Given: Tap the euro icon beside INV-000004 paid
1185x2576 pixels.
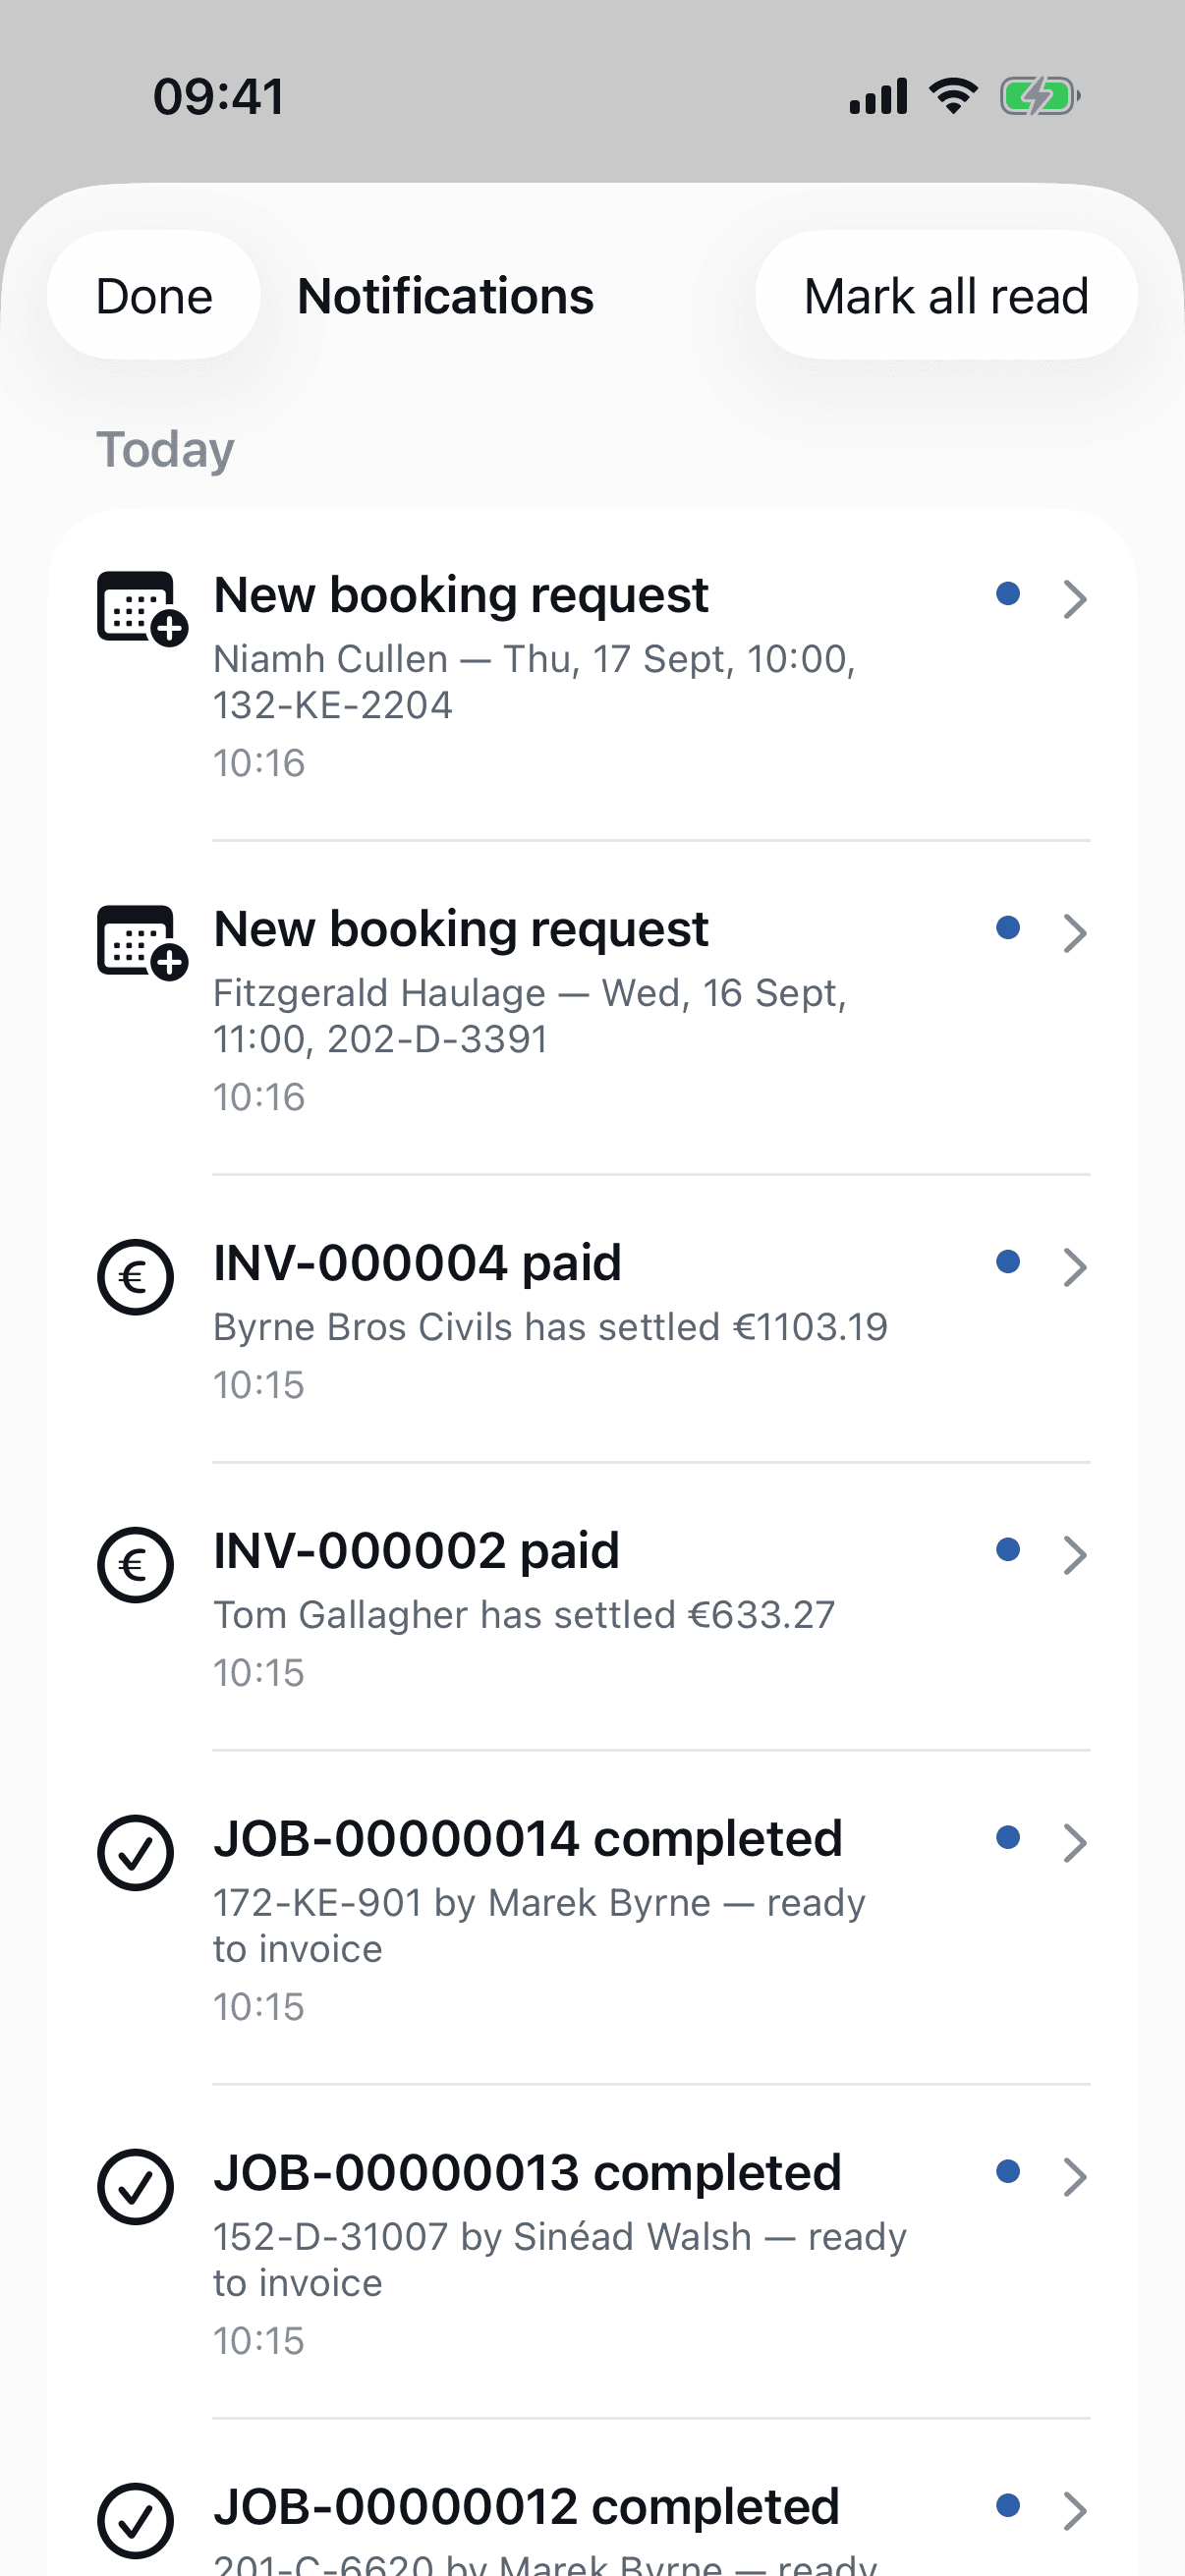Looking at the screenshot, I should (135, 1277).
